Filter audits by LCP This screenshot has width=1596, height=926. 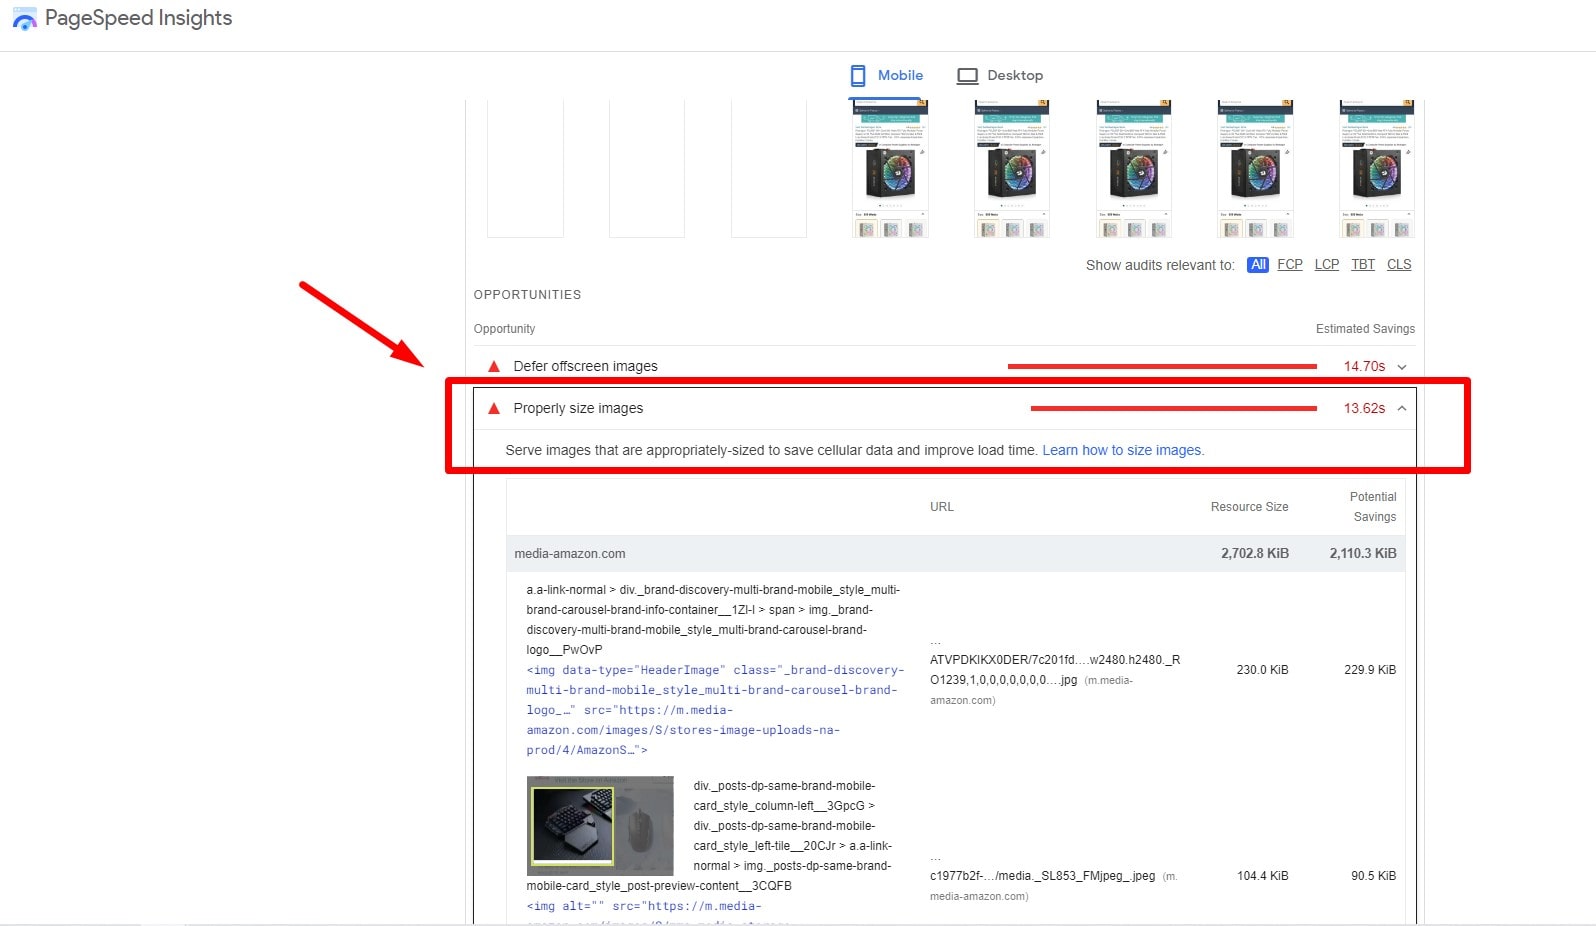tap(1326, 265)
